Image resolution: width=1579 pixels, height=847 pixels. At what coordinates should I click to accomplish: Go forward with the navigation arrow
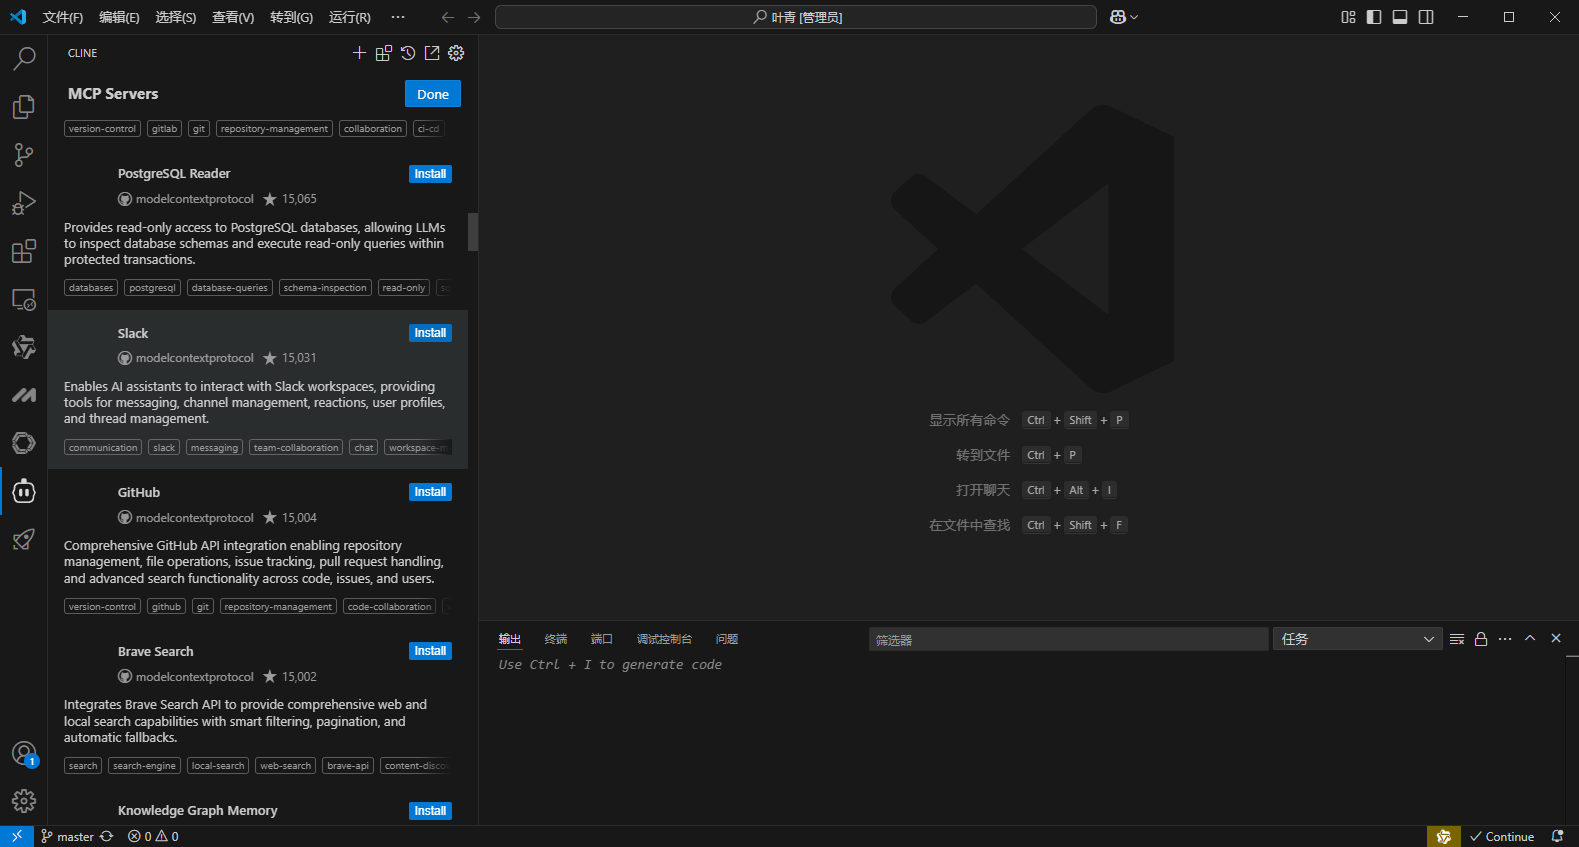tap(474, 17)
